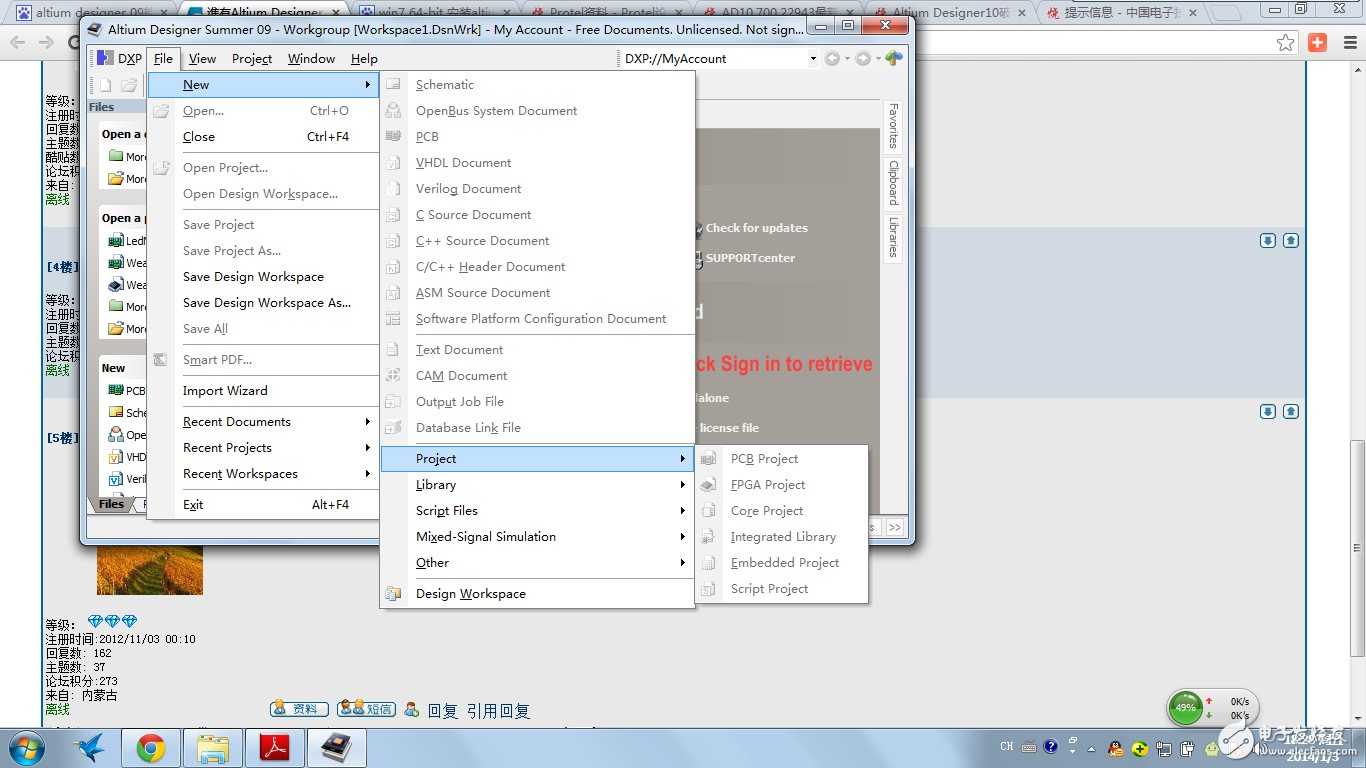1366x768 pixels.
Task: Click the Text Document page icon
Action: pos(393,350)
